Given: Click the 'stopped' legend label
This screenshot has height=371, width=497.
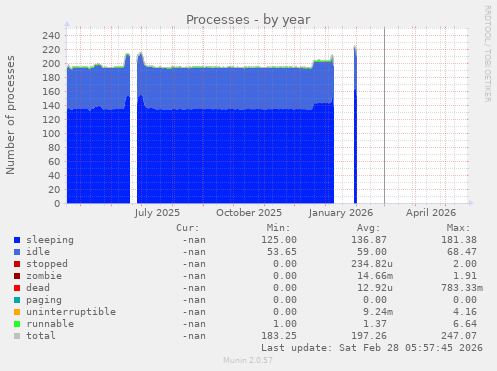Looking at the screenshot, I should point(47,264).
